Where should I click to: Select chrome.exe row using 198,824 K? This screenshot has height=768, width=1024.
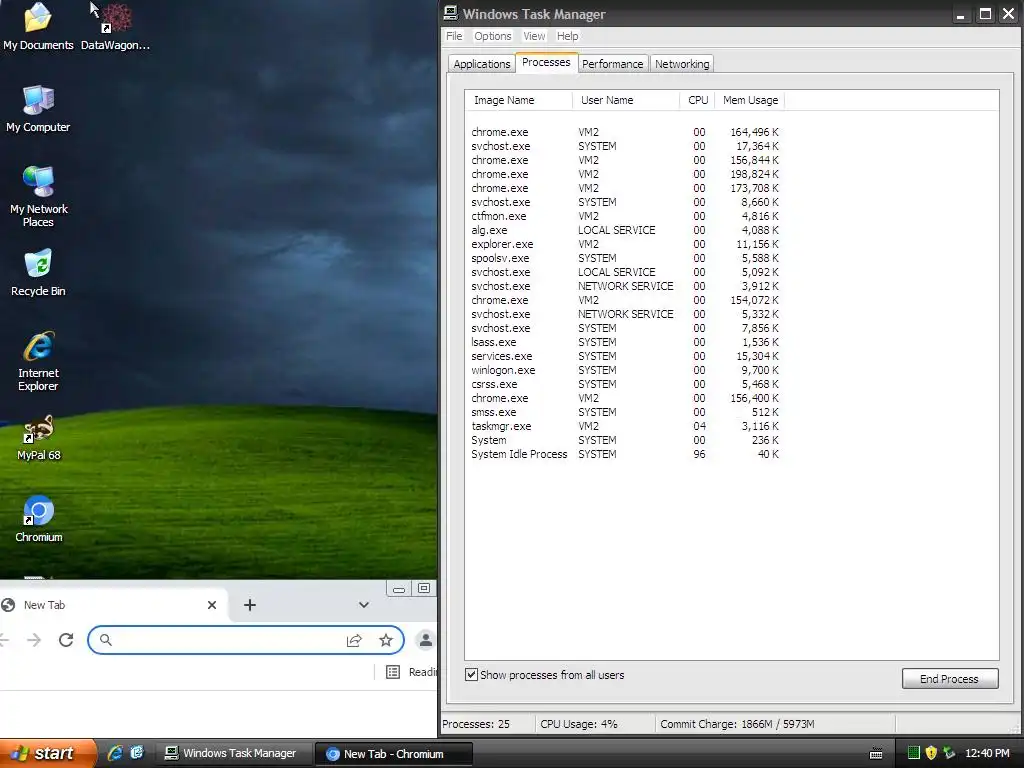pyautogui.click(x=625, y=174)
